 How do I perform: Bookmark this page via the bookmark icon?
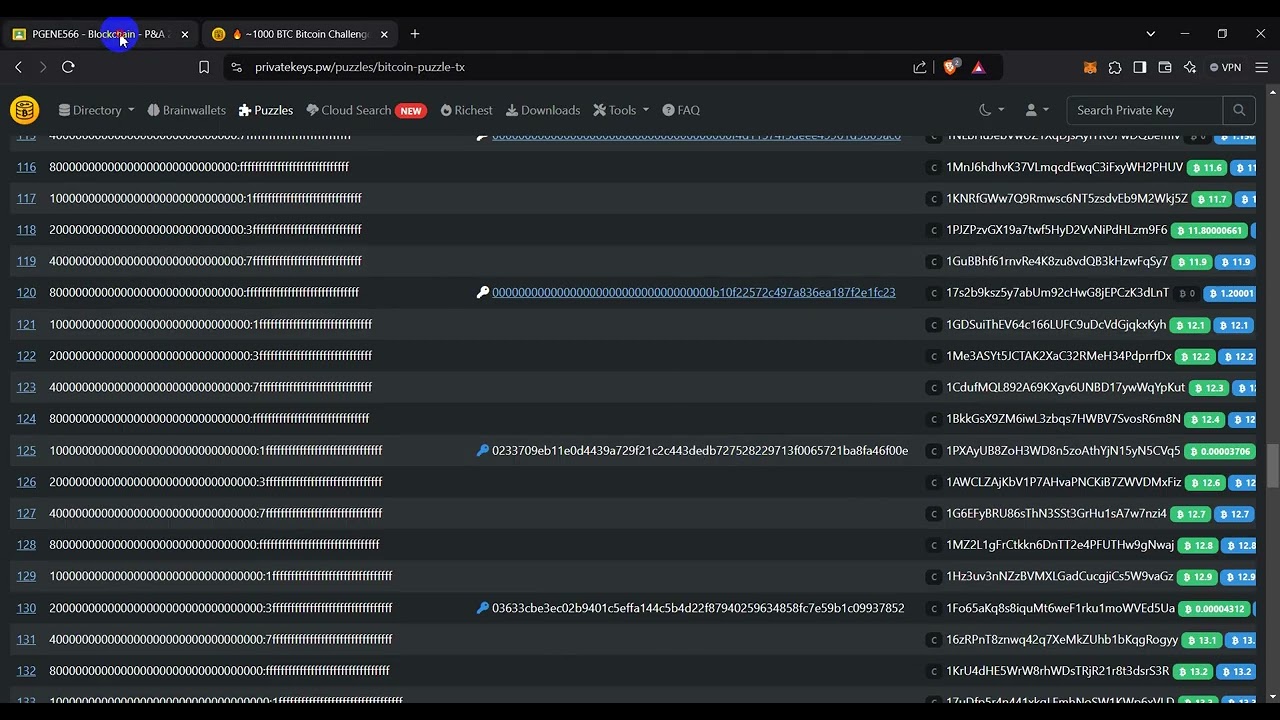point(204,67)
